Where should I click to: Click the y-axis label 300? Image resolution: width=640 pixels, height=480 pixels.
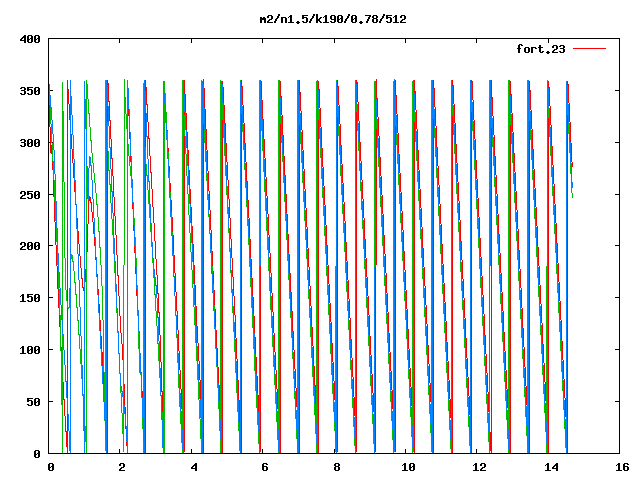(x=30, y=143)
